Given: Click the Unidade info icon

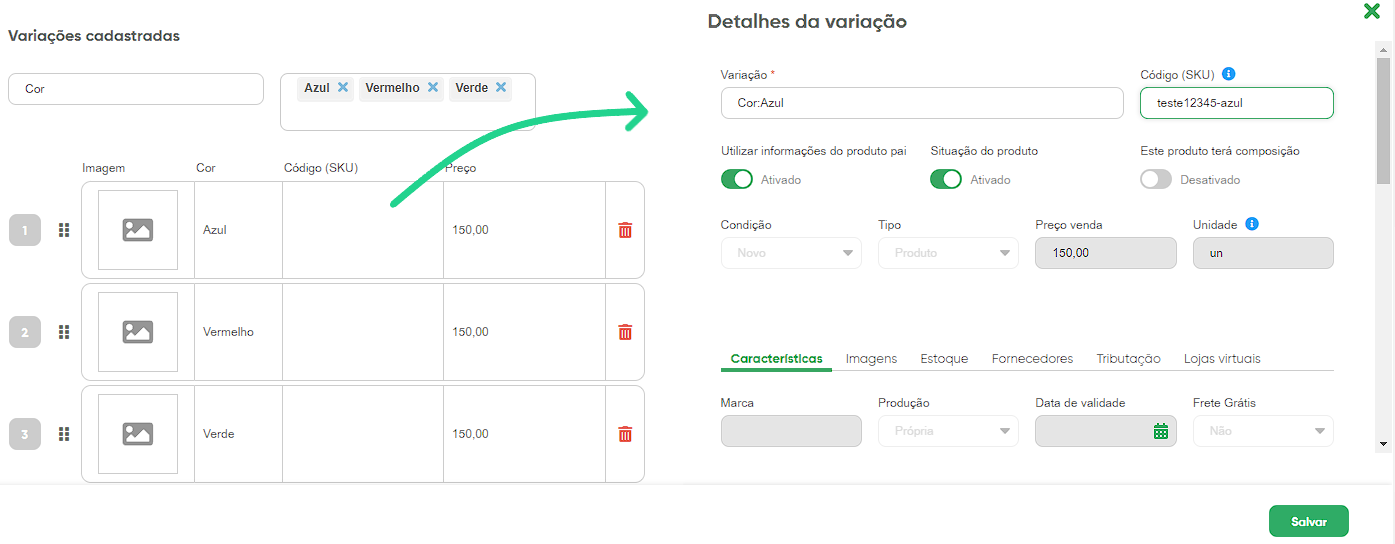Looking at the screenshot, I should click(x=1252, y=224).
